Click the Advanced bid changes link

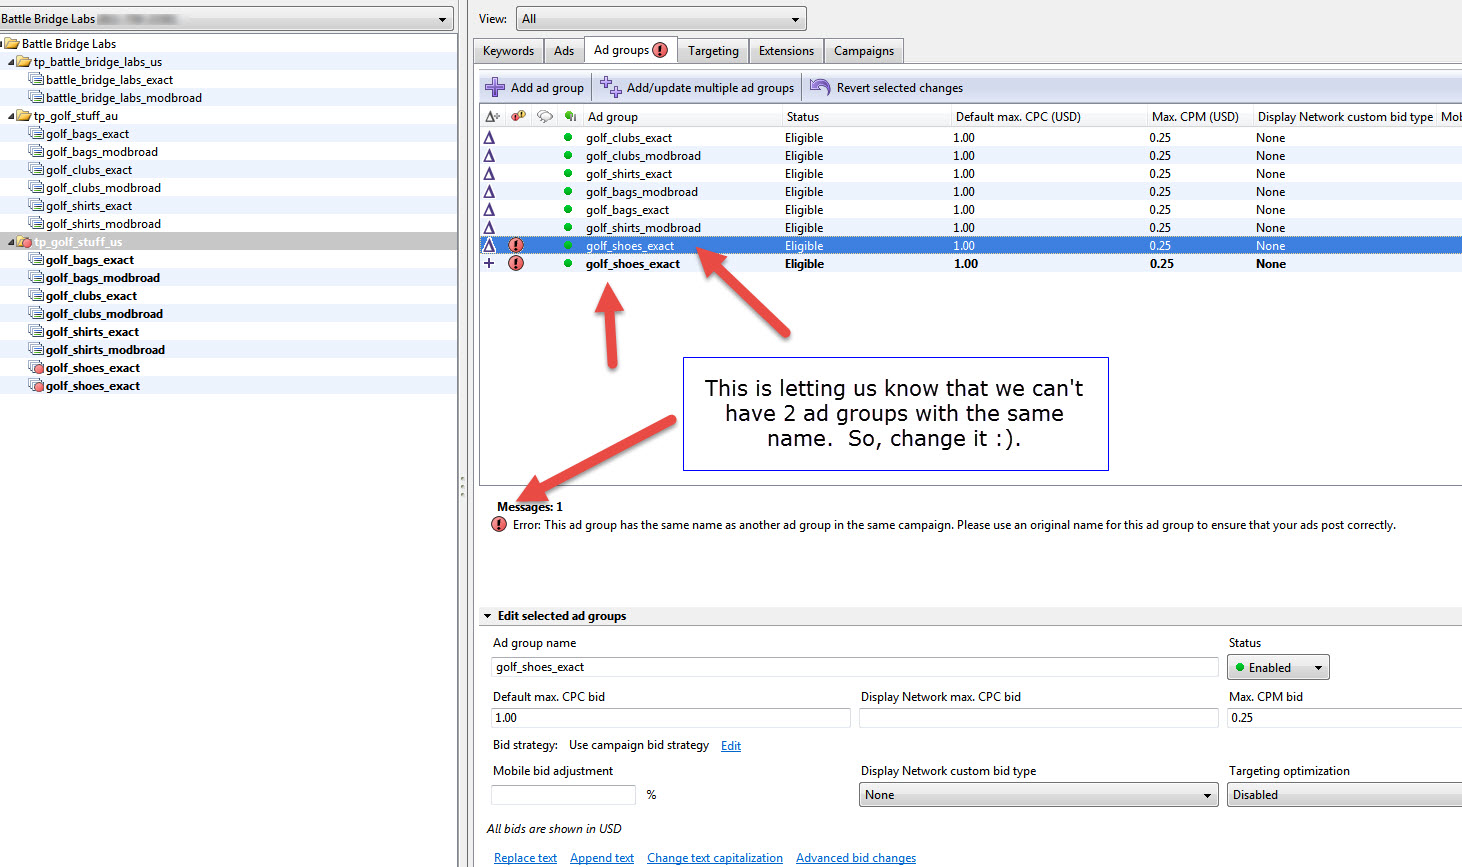tap(855, 858)
